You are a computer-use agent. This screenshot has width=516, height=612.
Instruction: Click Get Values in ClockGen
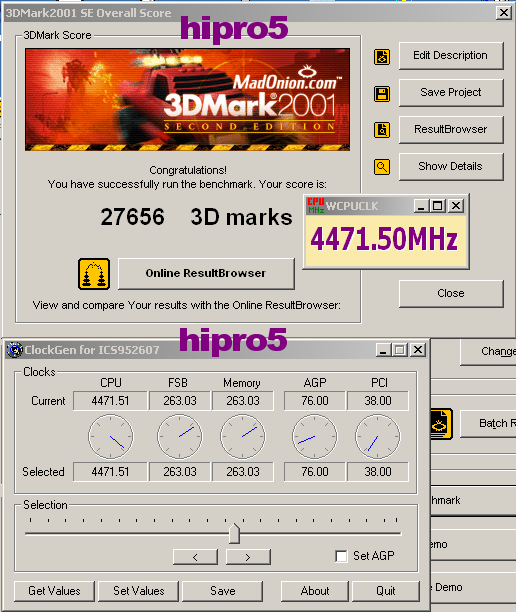(54, 591)
